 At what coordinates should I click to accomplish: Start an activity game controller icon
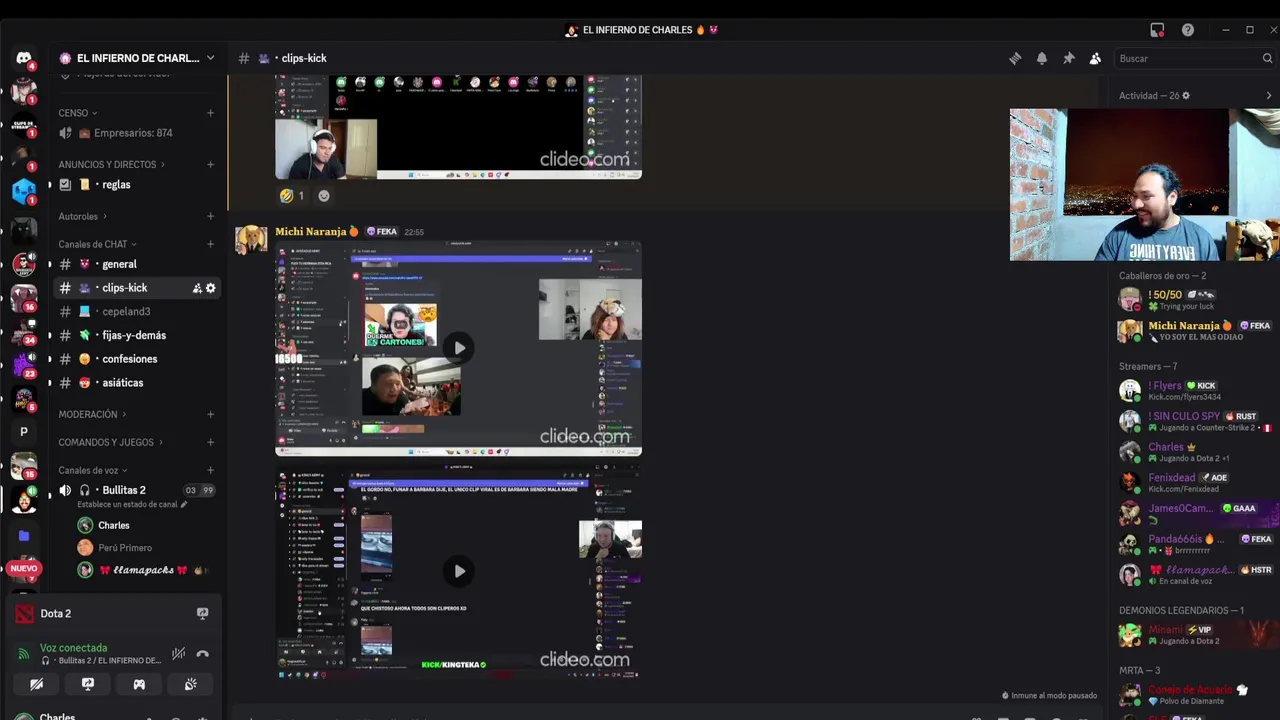point(139,684)
